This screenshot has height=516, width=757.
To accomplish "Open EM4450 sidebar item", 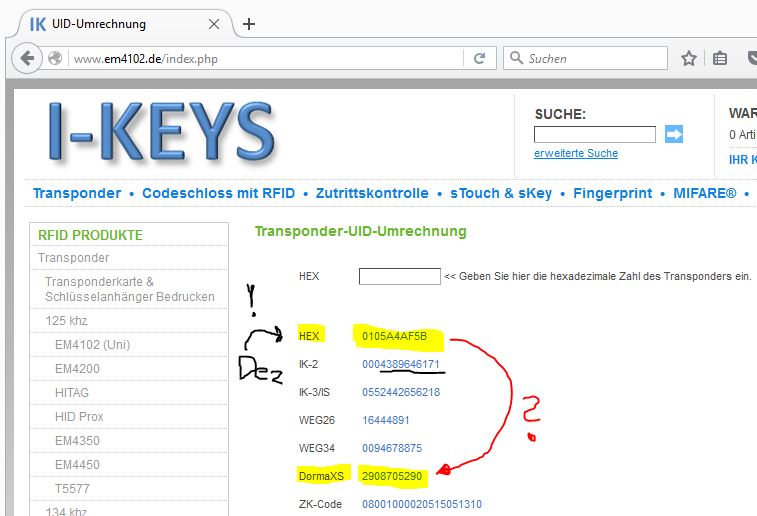I will click(77, 465).
